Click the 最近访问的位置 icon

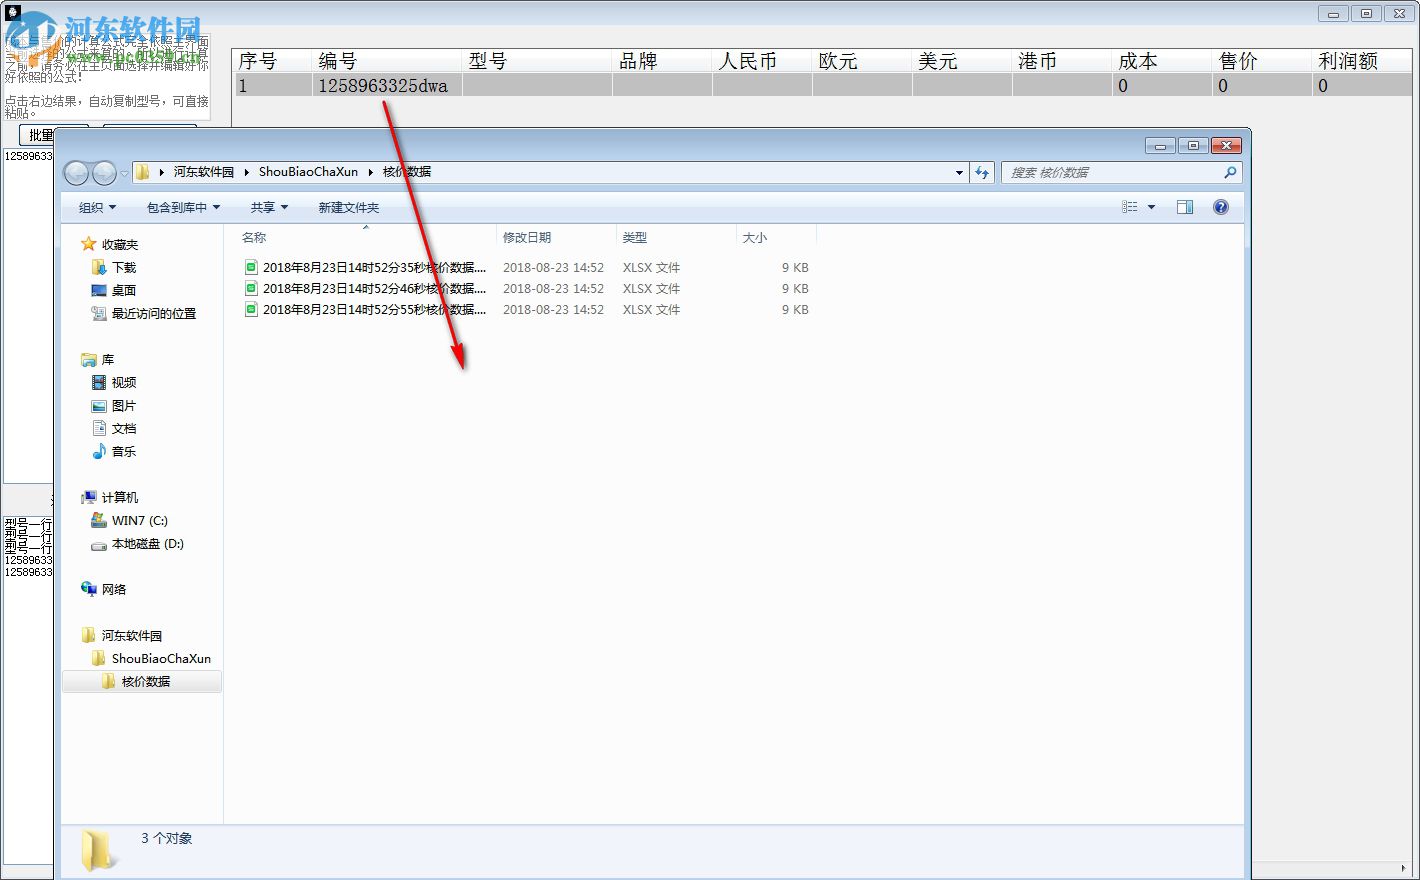[x=99, y=313]
